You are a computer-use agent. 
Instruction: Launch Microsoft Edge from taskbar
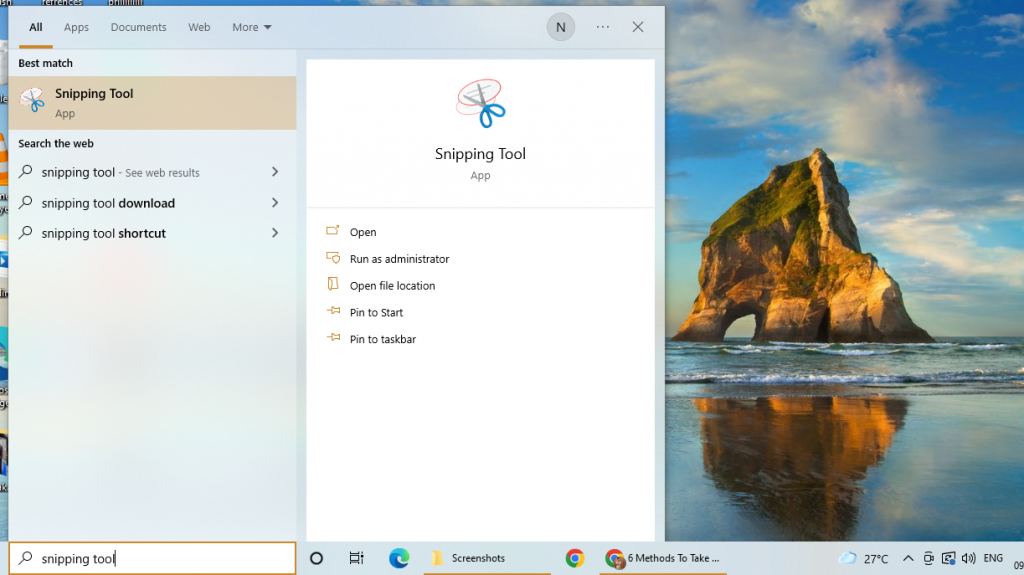point(398,558)
